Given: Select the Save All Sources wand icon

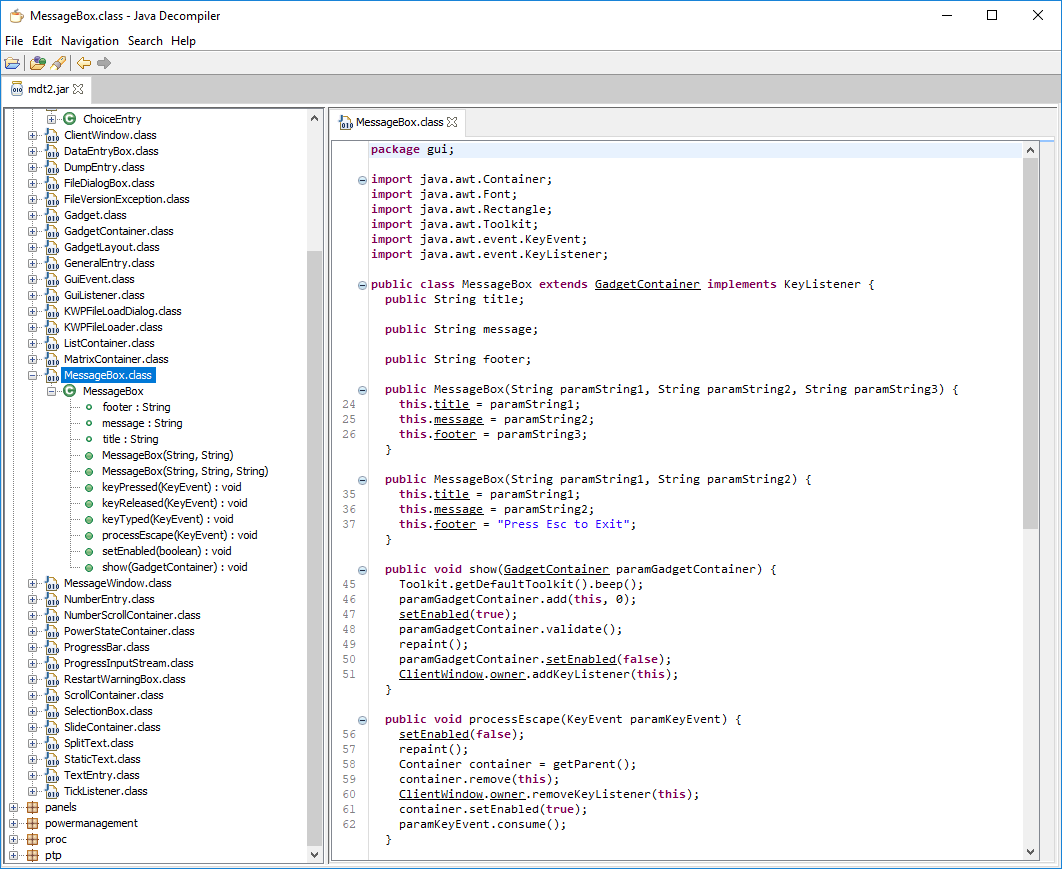Looking at the screenshot, I should click(58, 62).
